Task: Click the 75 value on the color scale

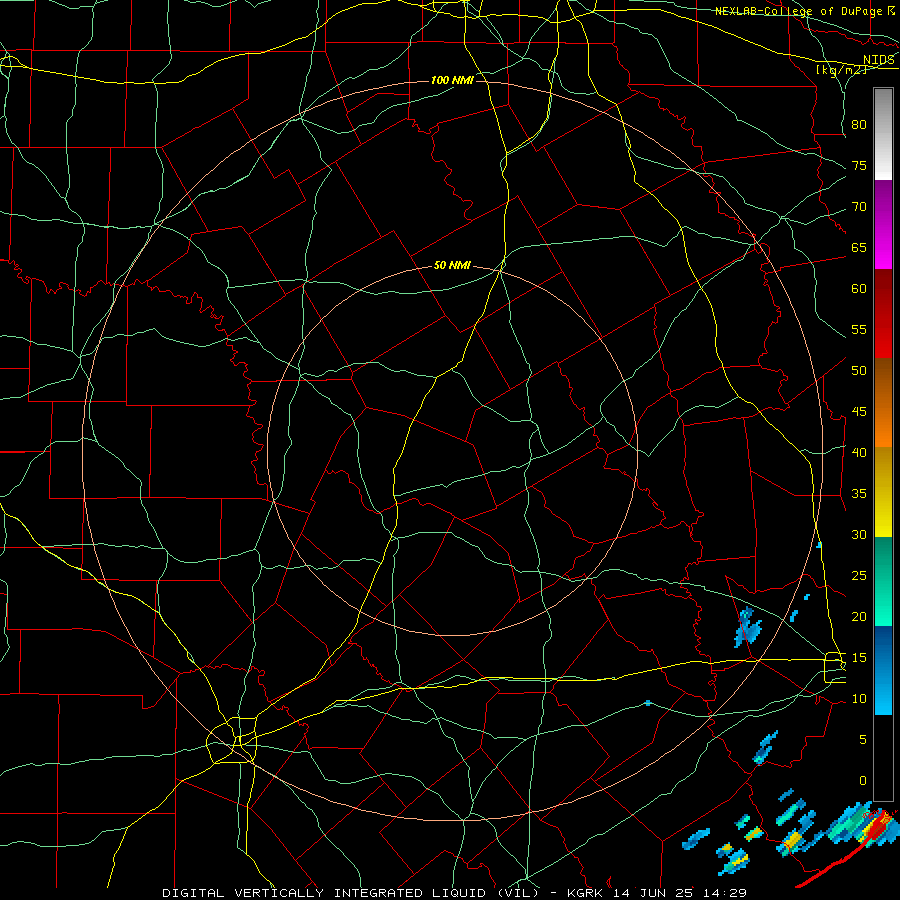Action: (x=859, y=165)
